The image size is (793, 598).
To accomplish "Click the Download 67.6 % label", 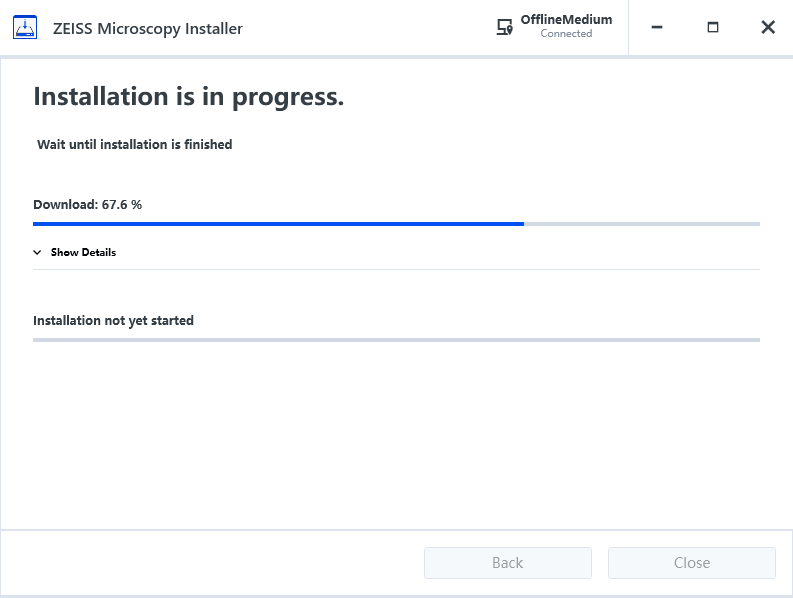I will [x=88, y=204].
